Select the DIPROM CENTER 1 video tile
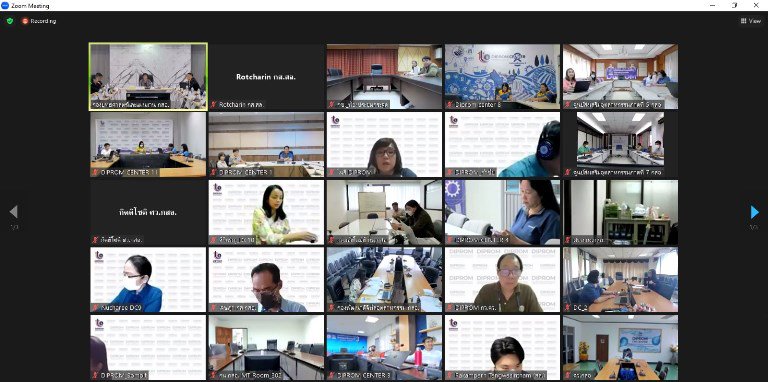768x382 pixels. tap(266, 144)
